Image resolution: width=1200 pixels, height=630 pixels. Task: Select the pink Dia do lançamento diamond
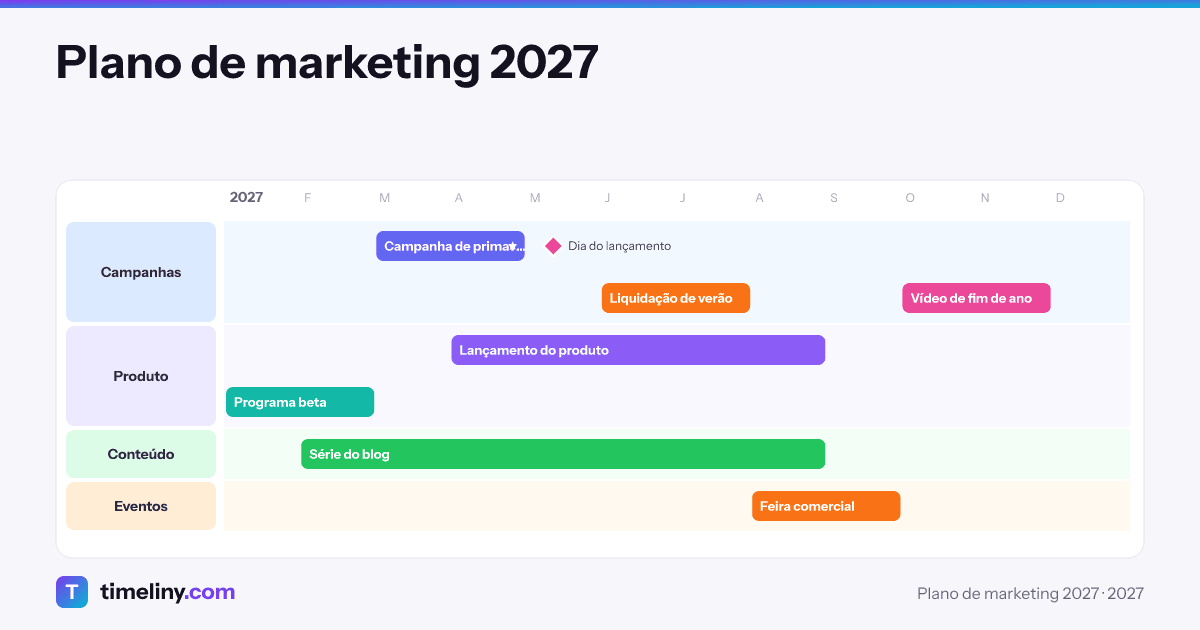[553, 246]
